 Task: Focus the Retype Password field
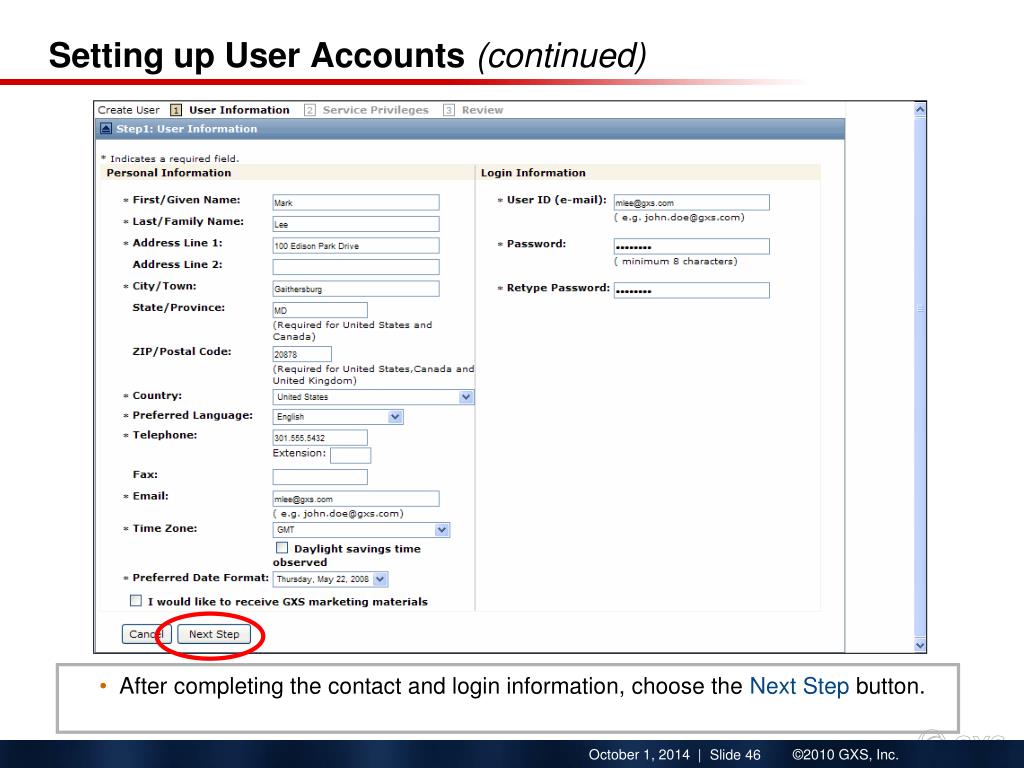point(692,290)
